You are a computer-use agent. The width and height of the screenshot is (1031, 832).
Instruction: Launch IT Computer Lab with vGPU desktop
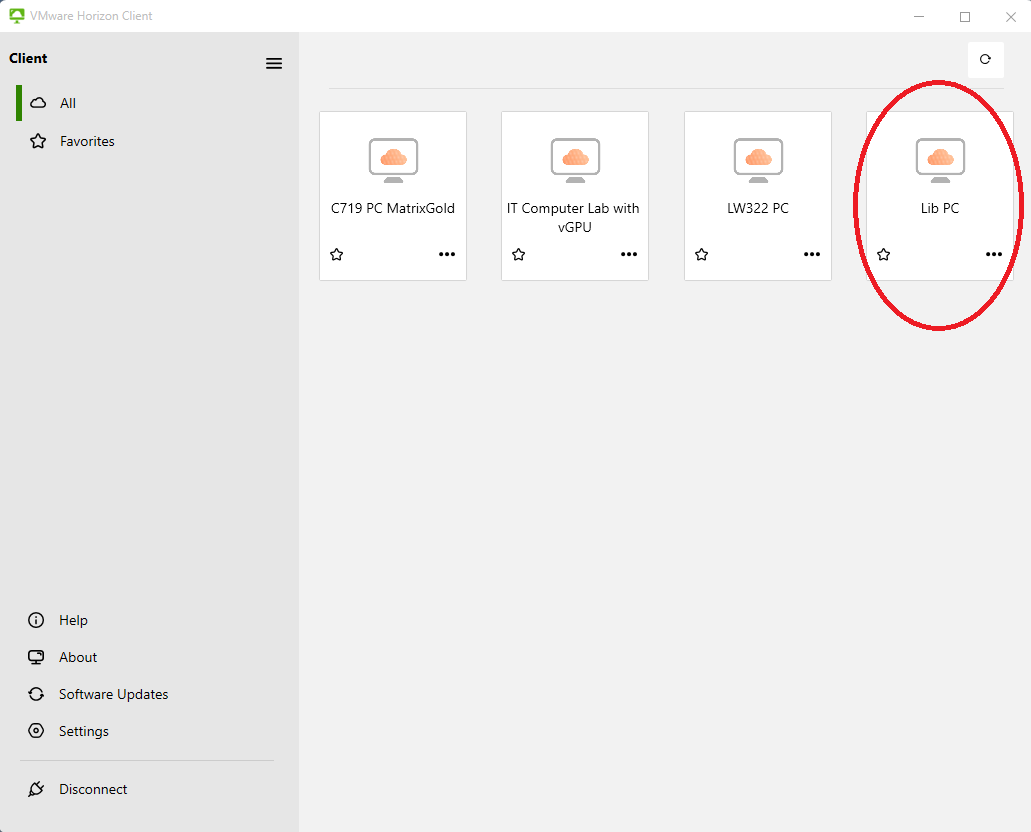(x=575, y=195)
